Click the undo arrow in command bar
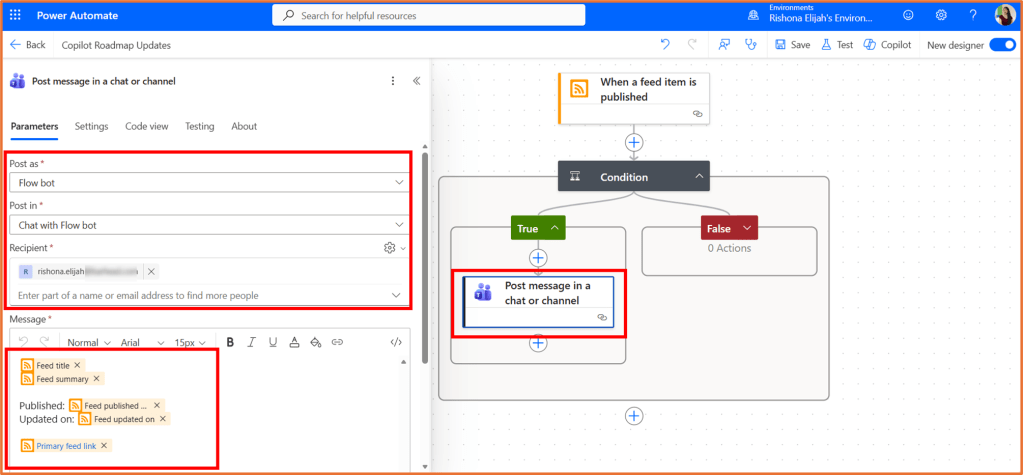This screenshot has width=1023, height=475. pyautogui.click(x=665, y=44)
